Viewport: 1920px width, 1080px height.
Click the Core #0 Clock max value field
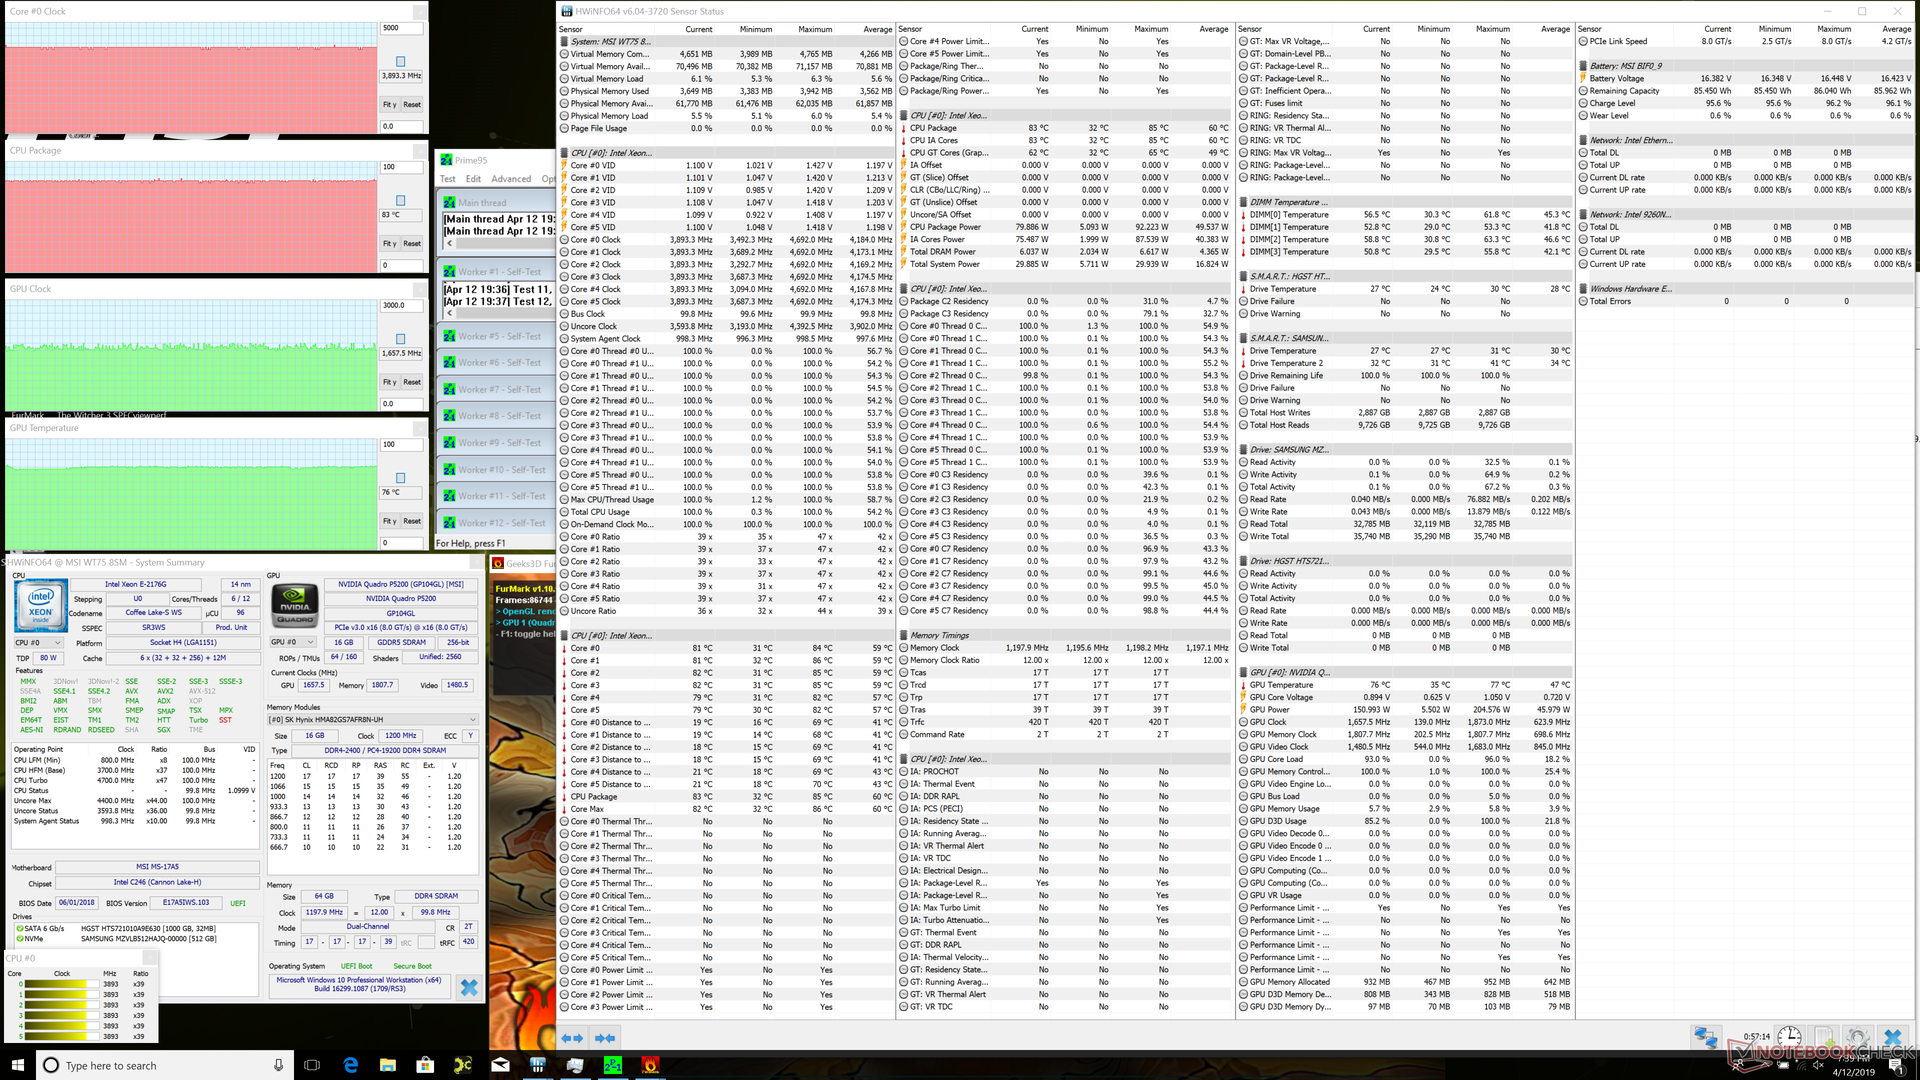click(403, 28)
